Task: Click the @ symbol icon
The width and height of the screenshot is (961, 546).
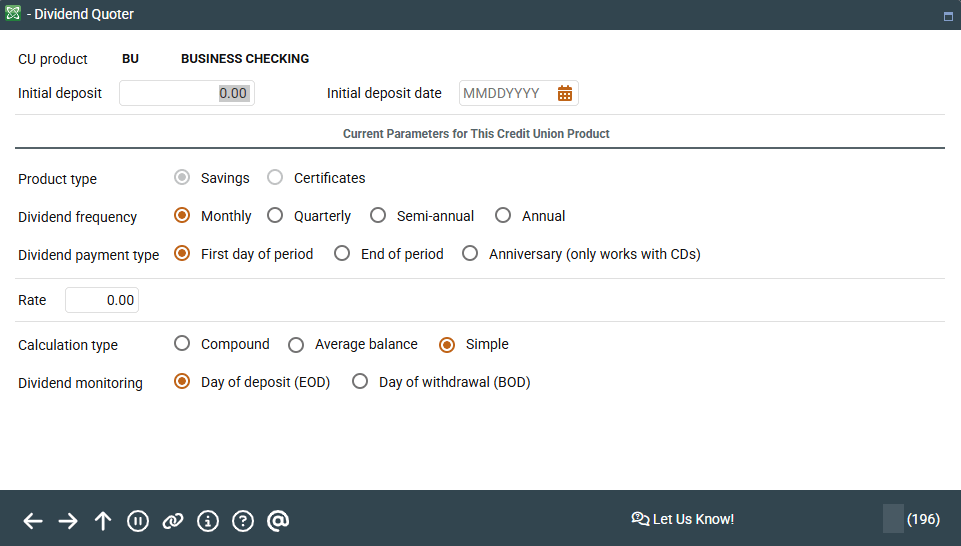Action: click(x=279, y=520)
